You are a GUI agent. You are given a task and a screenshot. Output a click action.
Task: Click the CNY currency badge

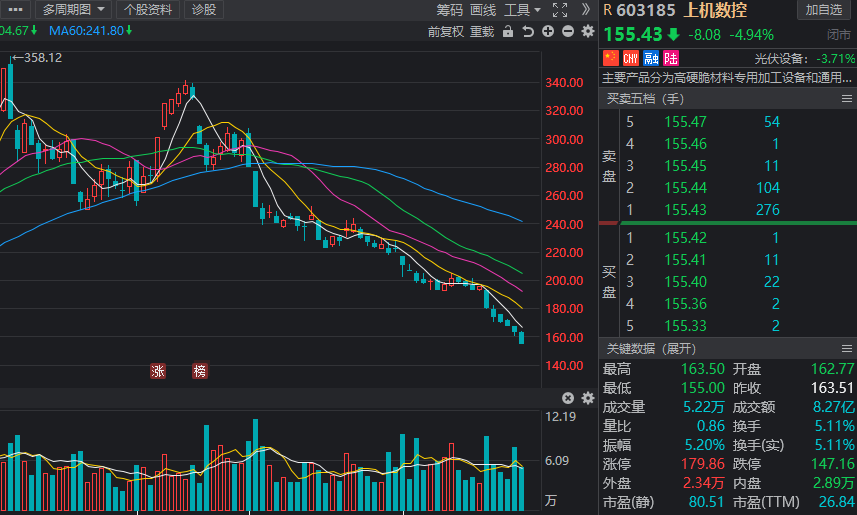(631, 58)
